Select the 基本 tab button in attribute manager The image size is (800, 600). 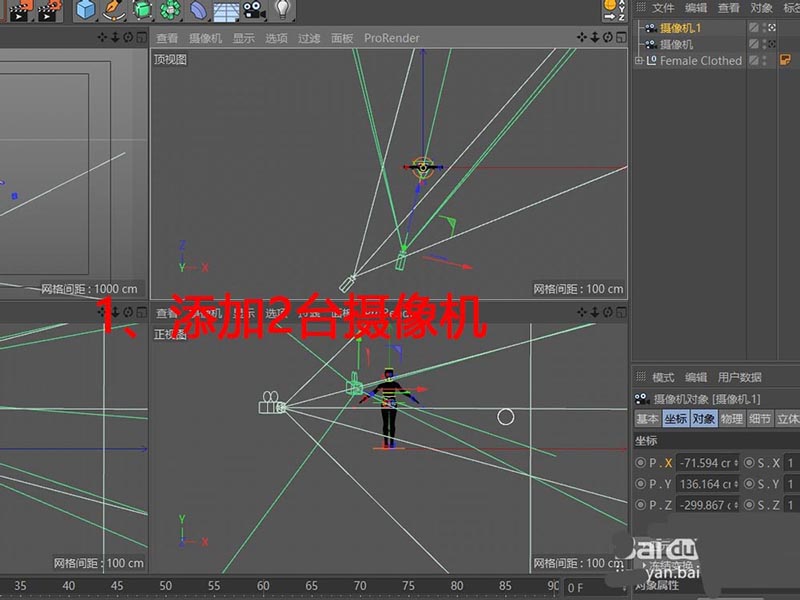click(648, 420)
